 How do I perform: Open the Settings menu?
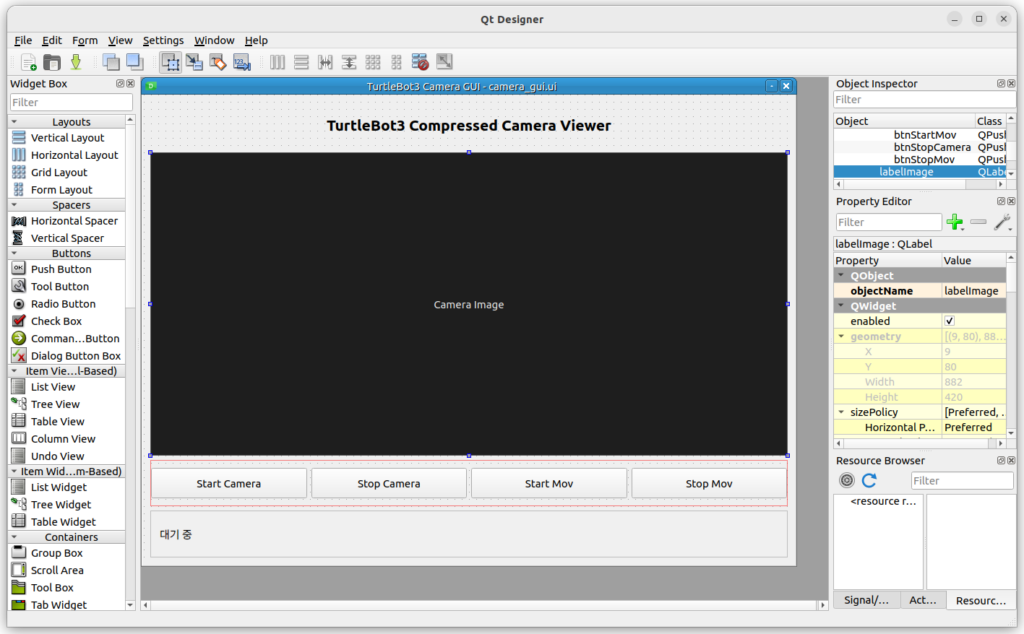[163, 40]
